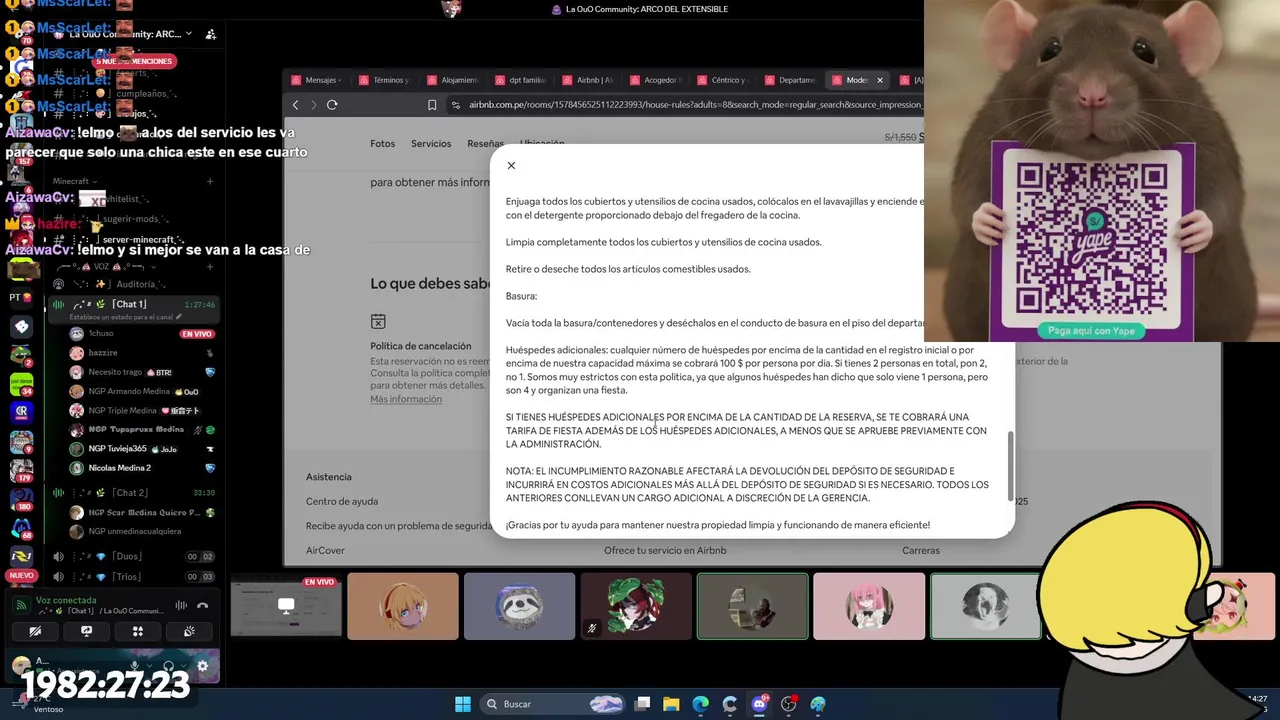The height and width of the screenshot is (720, 1280).
Task: Toggle camera in Discord voice panel
Action: 35,631
